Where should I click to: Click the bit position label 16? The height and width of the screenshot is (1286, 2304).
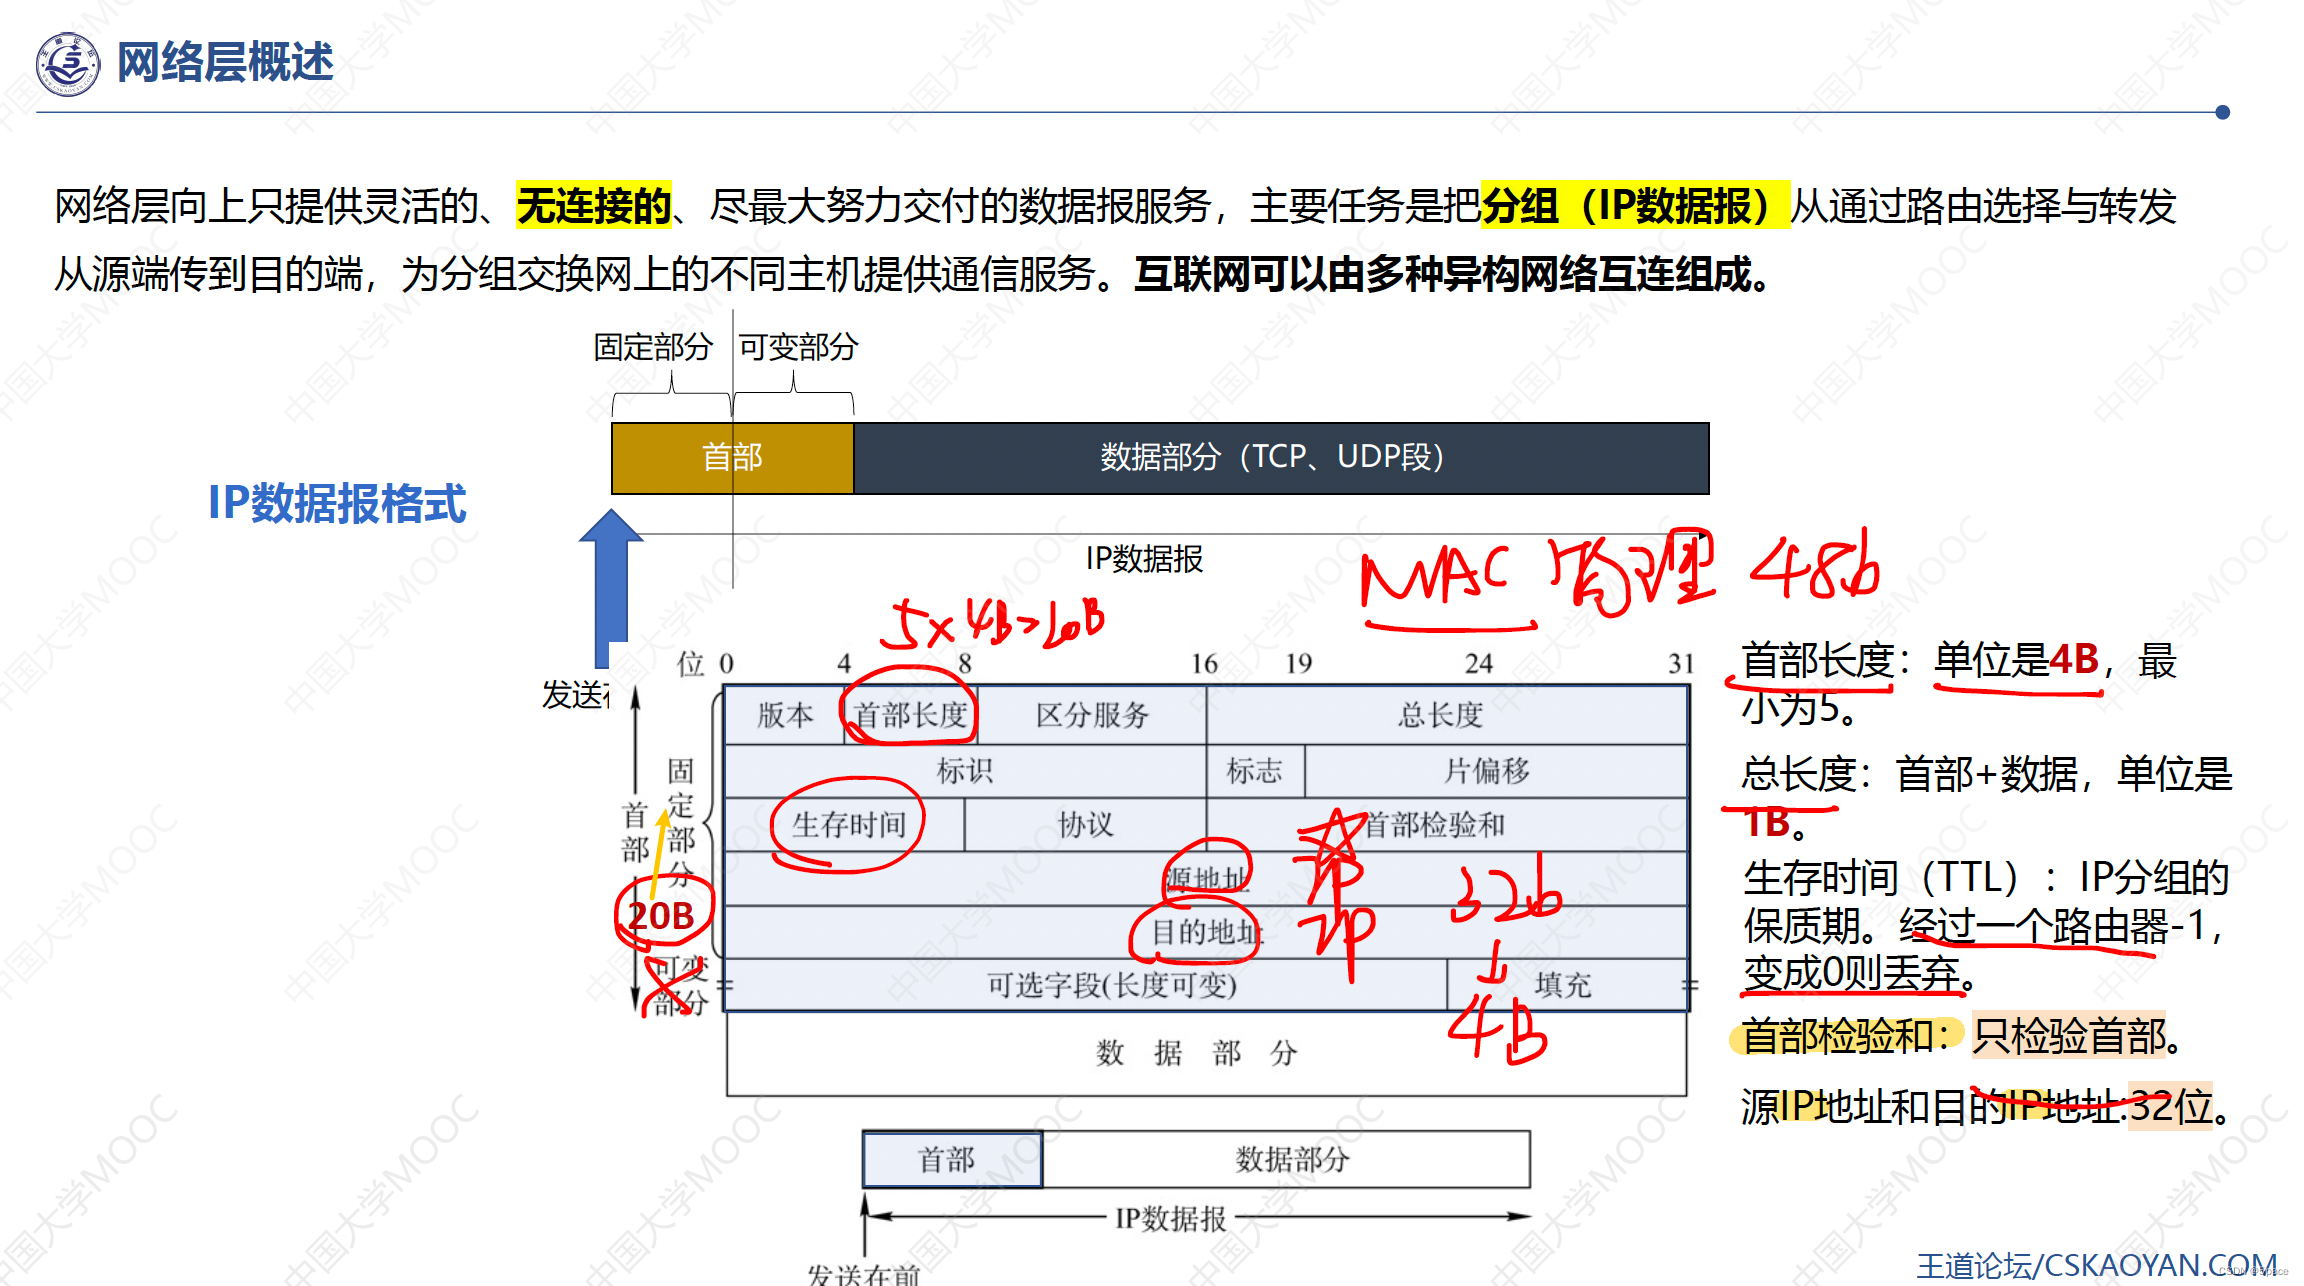pyautogui.click(x=1204, y=664)
